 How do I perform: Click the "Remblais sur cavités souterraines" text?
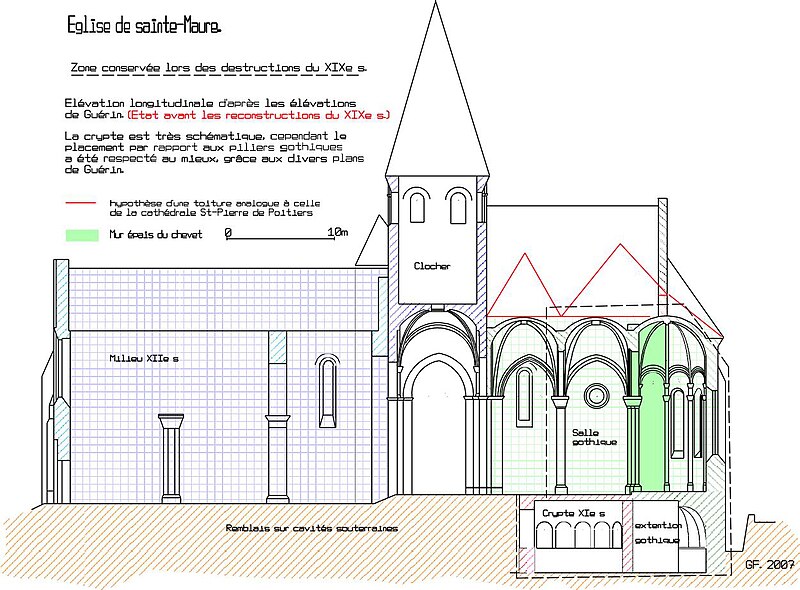pyautogui.click(x=311, y=528)
